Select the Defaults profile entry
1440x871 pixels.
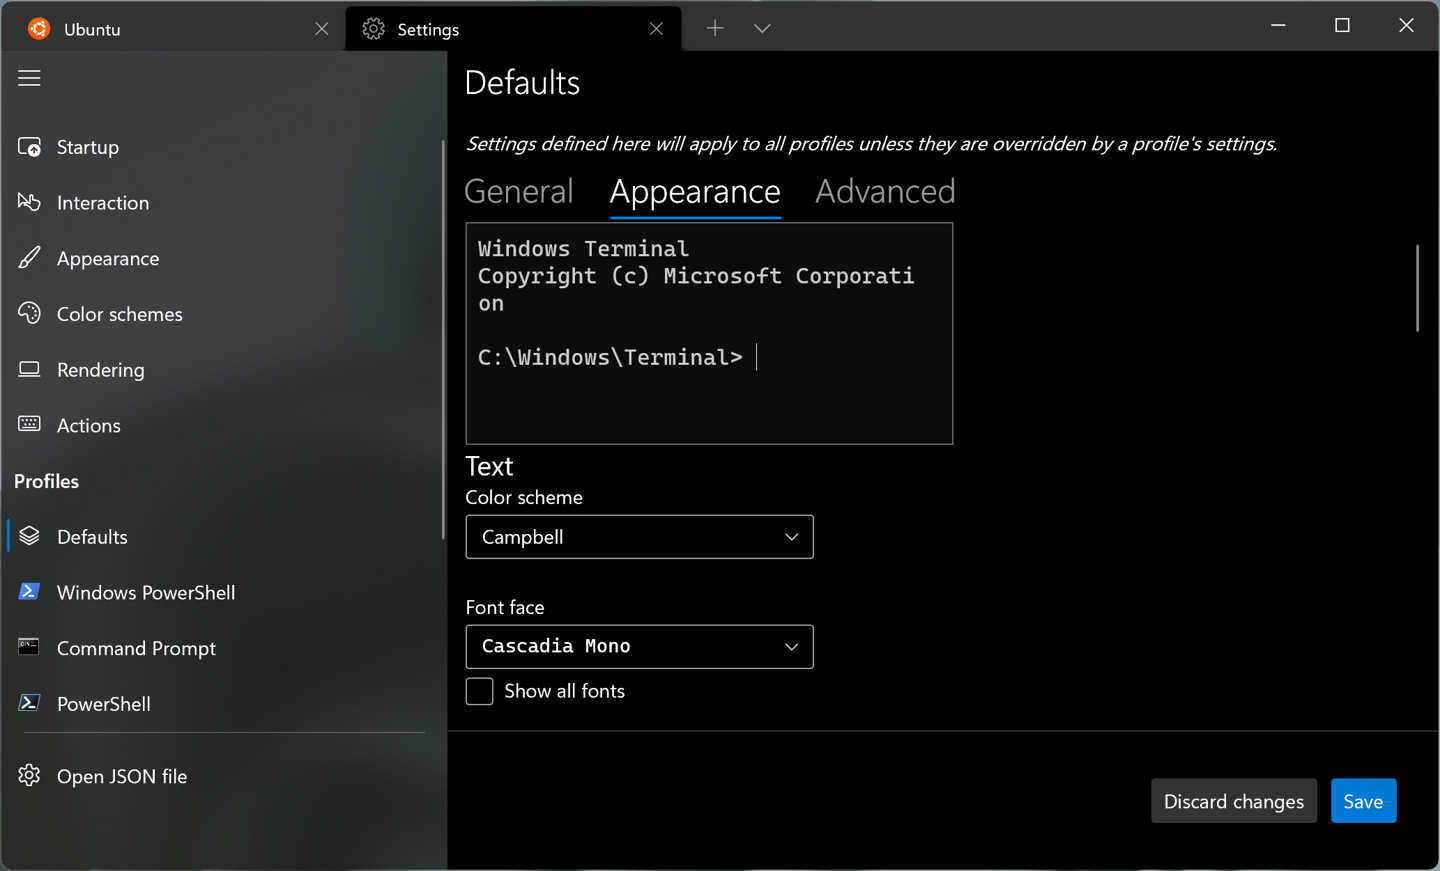pyautogui.click(x=92, y=536)
